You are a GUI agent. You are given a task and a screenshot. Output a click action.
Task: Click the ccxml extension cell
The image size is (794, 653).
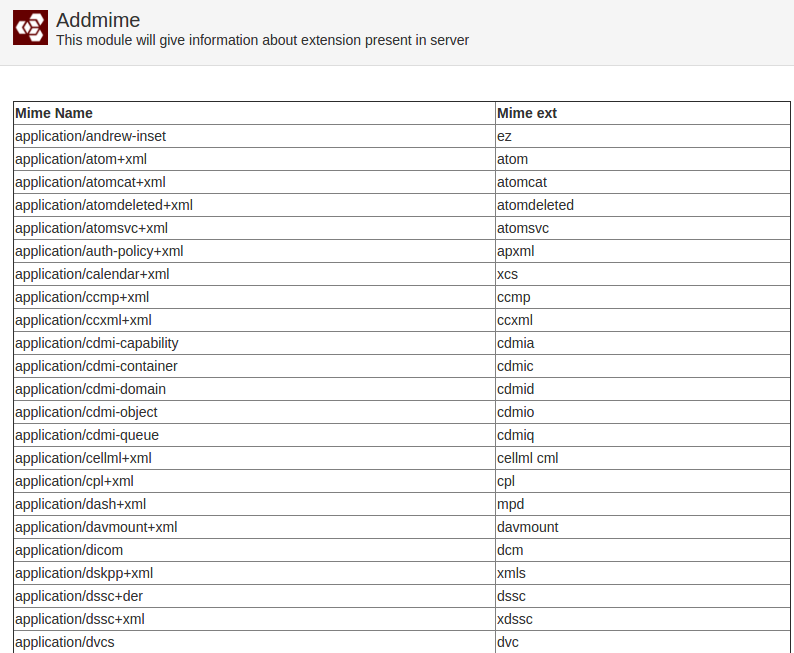point(643,320)
